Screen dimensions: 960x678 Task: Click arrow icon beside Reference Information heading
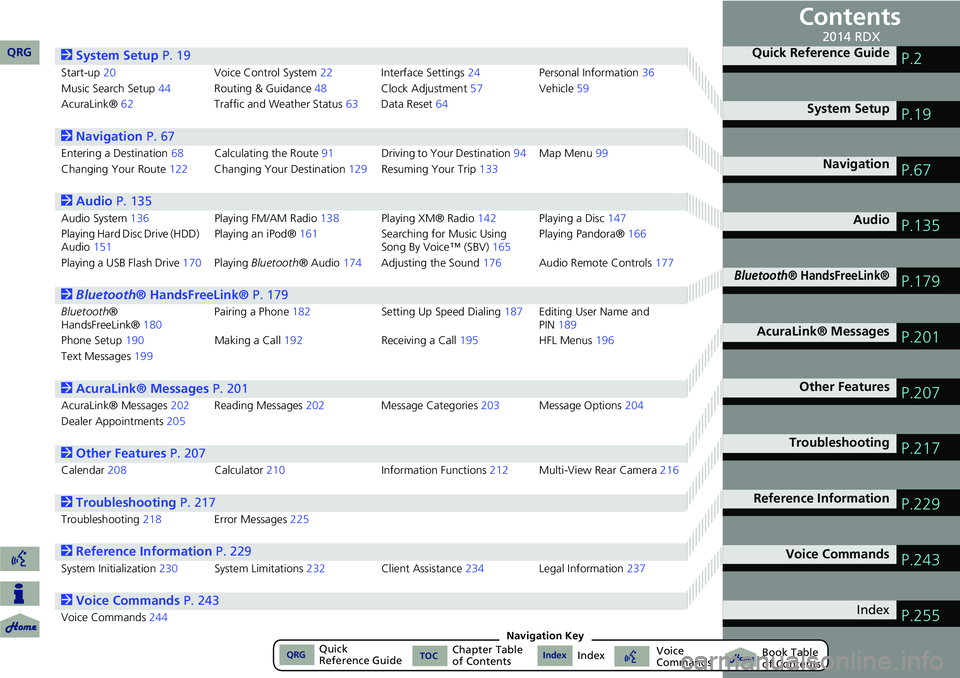click(67, 551)
